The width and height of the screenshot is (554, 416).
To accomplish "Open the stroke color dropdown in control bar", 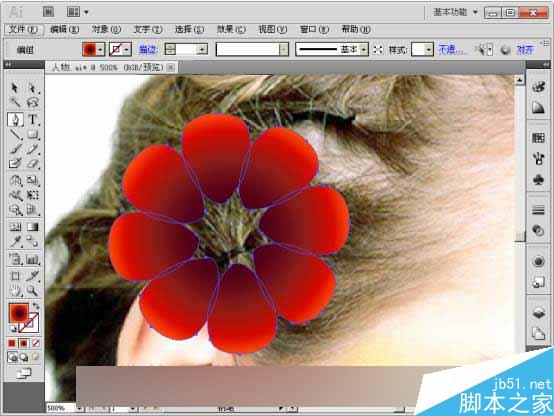I will click(x=126, y=49).
